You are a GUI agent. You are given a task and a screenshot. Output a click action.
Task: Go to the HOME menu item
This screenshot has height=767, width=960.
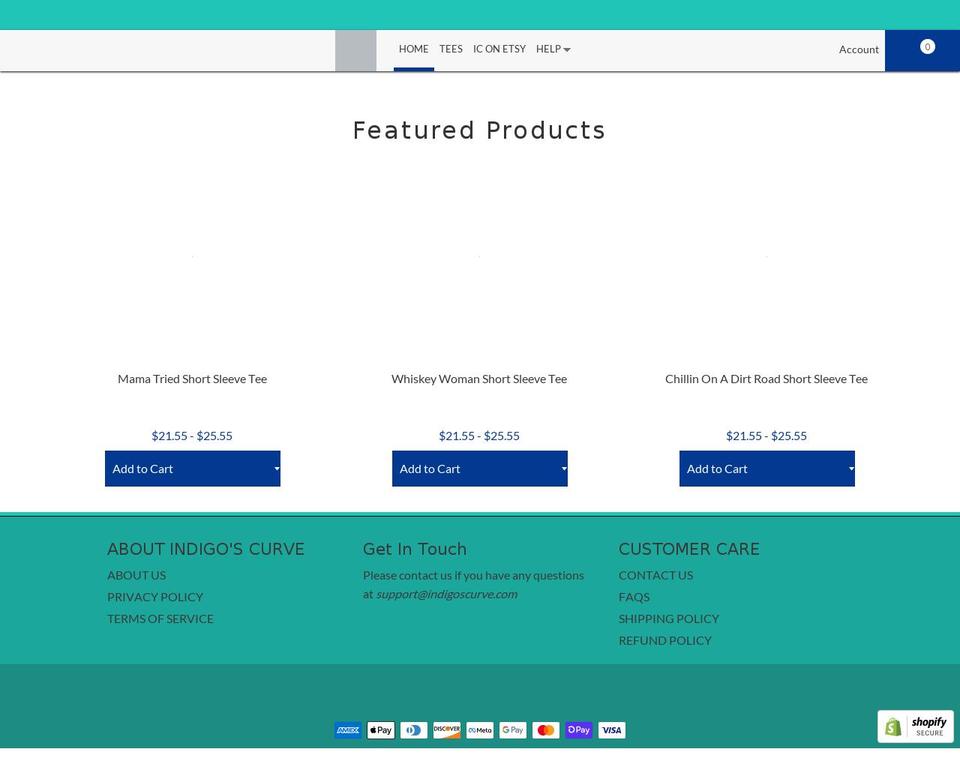(x=414, y=49)
